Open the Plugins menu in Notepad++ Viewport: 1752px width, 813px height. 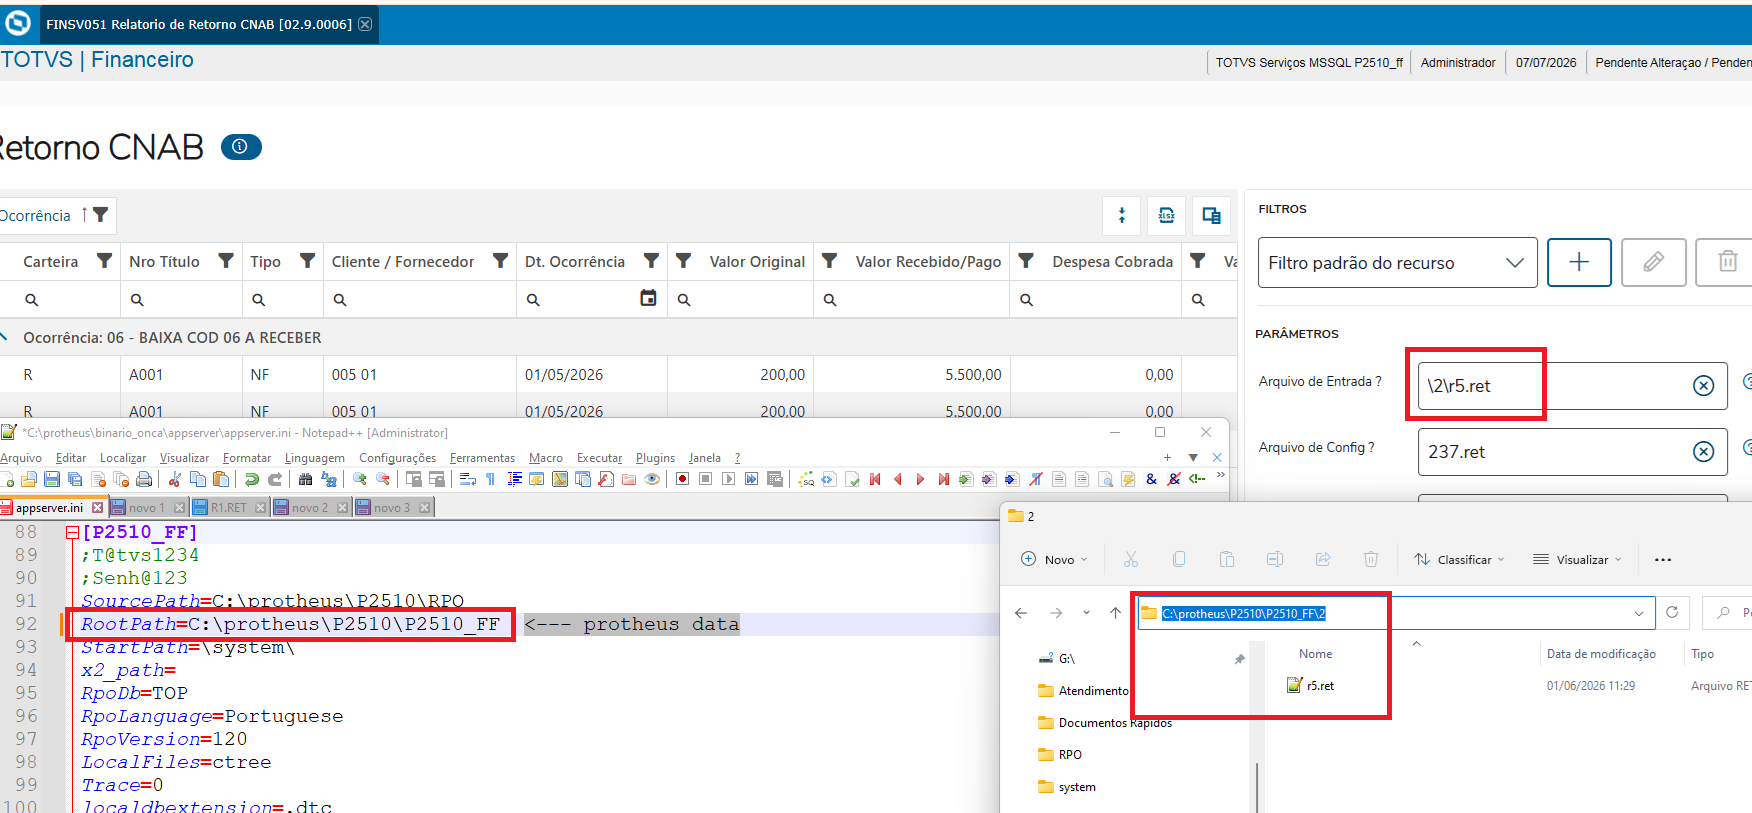[x=655, y=458]
